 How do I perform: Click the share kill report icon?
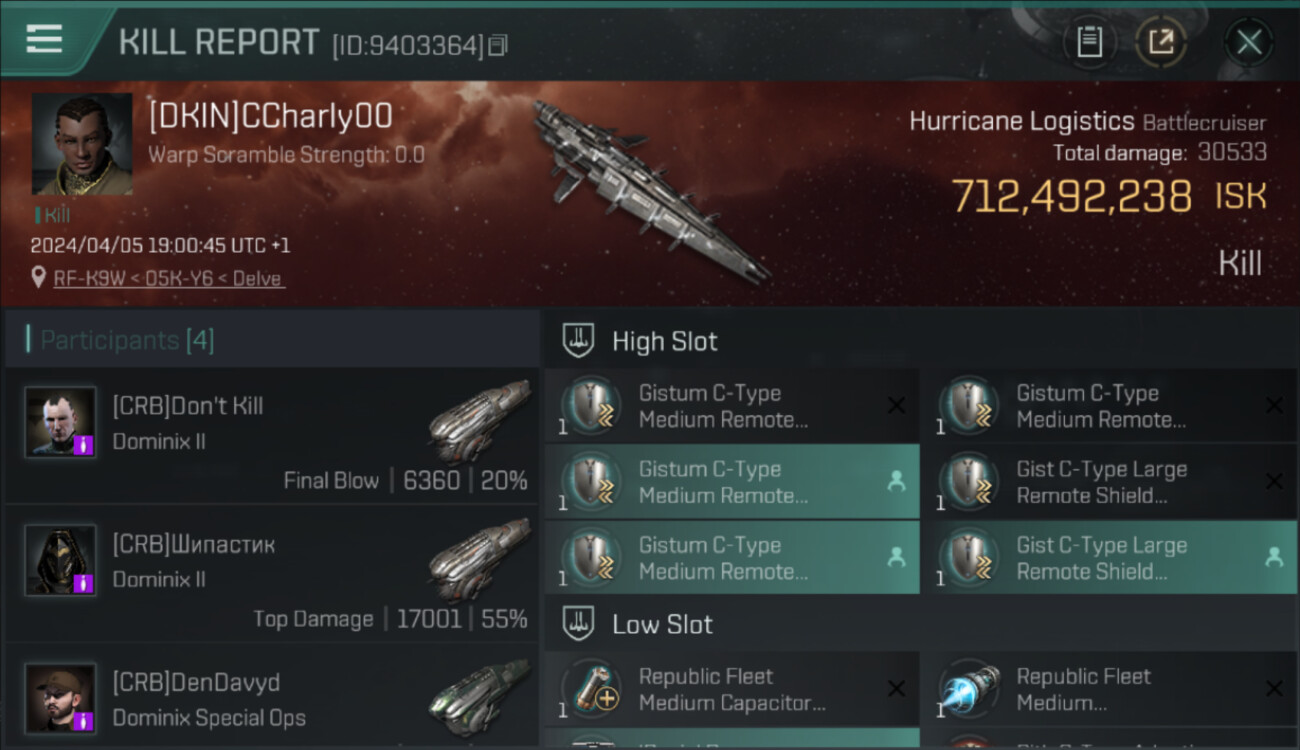pyautogui.click(x=1161, y=42)
